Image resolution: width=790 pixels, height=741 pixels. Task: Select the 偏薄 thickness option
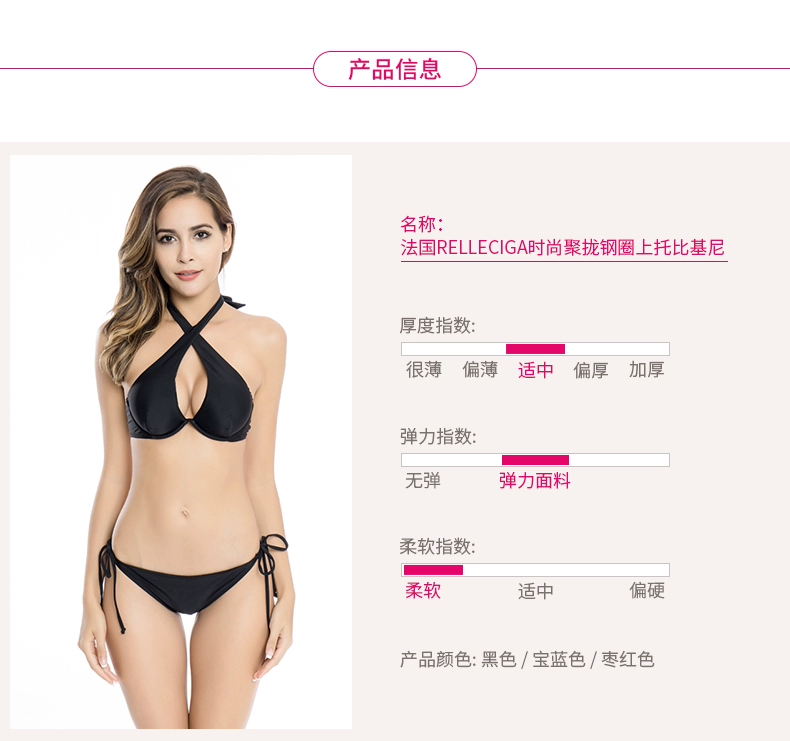pos(480,370)
